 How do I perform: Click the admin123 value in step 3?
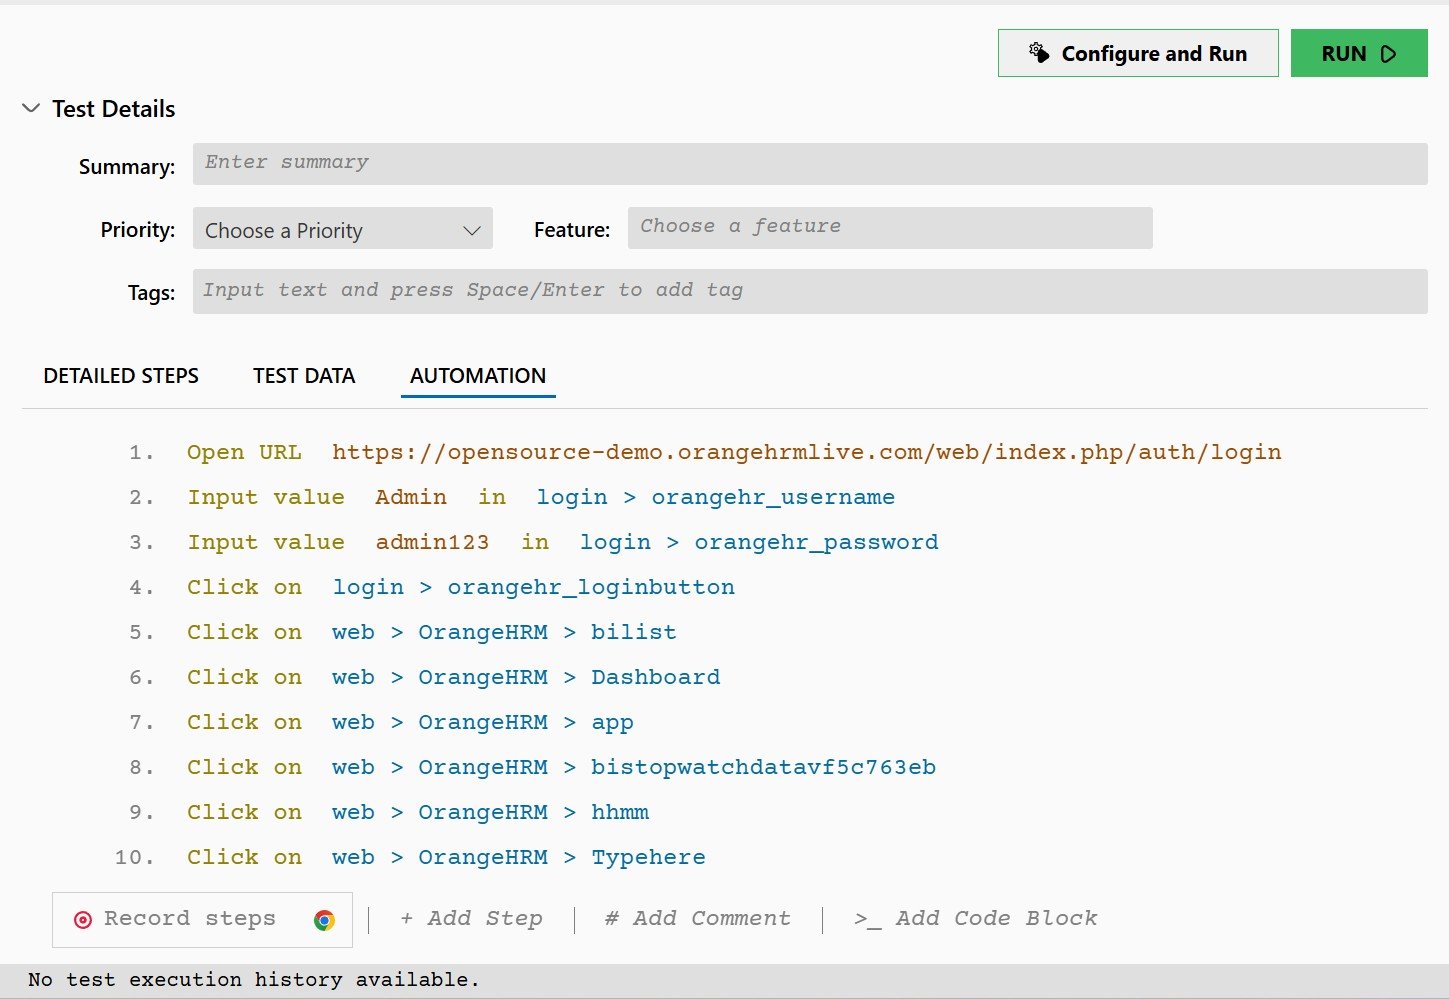coord(432,542)
